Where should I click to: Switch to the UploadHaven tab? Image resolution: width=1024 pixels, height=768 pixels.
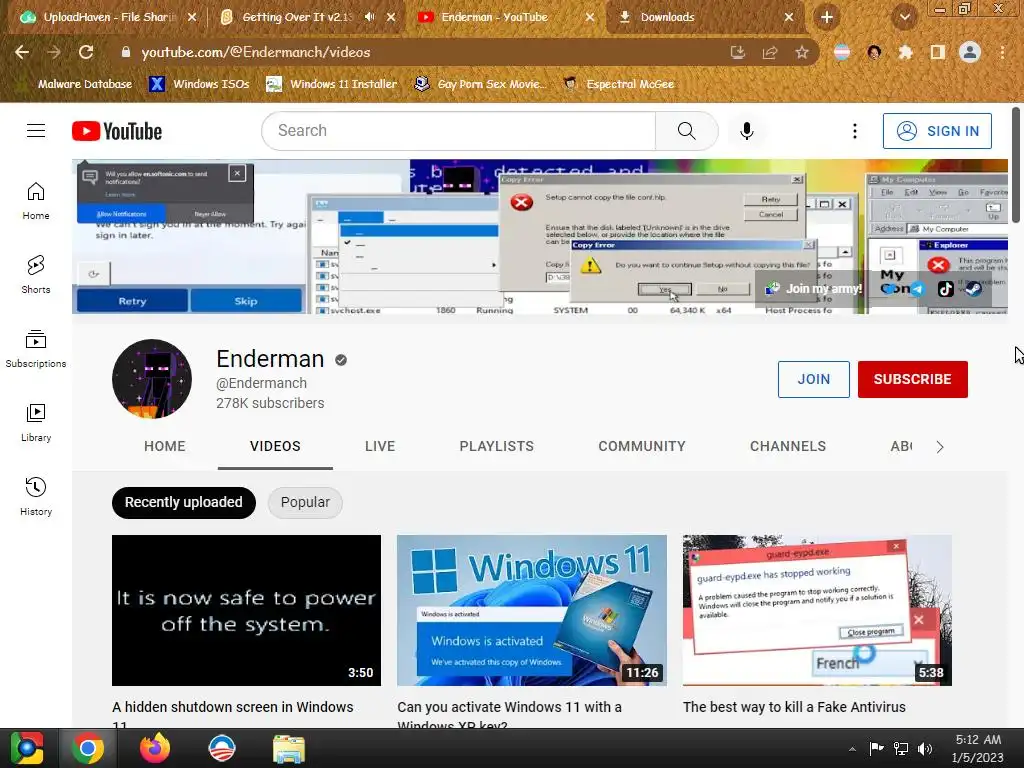coord(108,17)
